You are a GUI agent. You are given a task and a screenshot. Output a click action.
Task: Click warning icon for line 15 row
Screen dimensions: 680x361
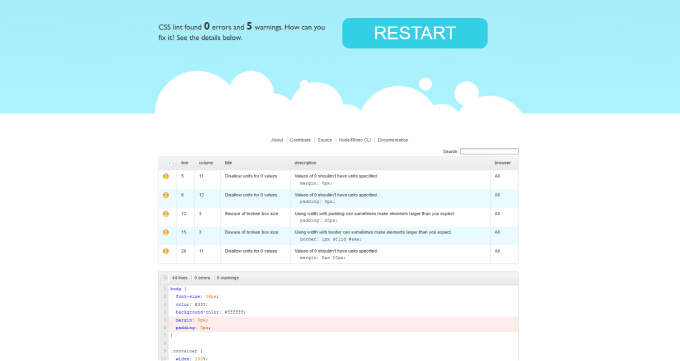(x=166, y=232)
